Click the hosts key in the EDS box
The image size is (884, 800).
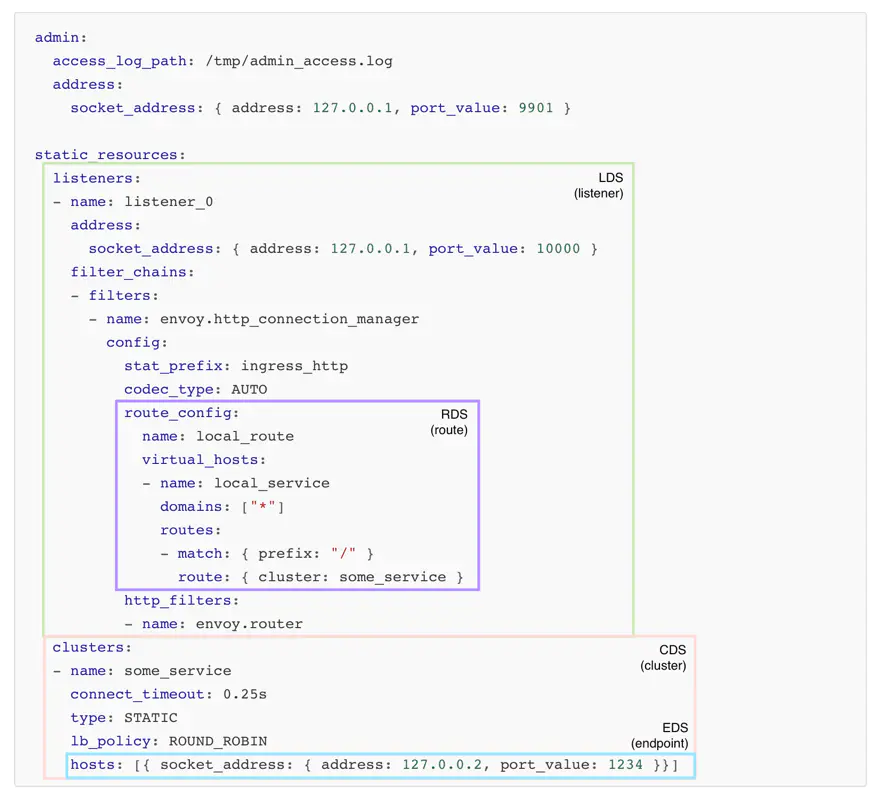click(x=93, y=766)
